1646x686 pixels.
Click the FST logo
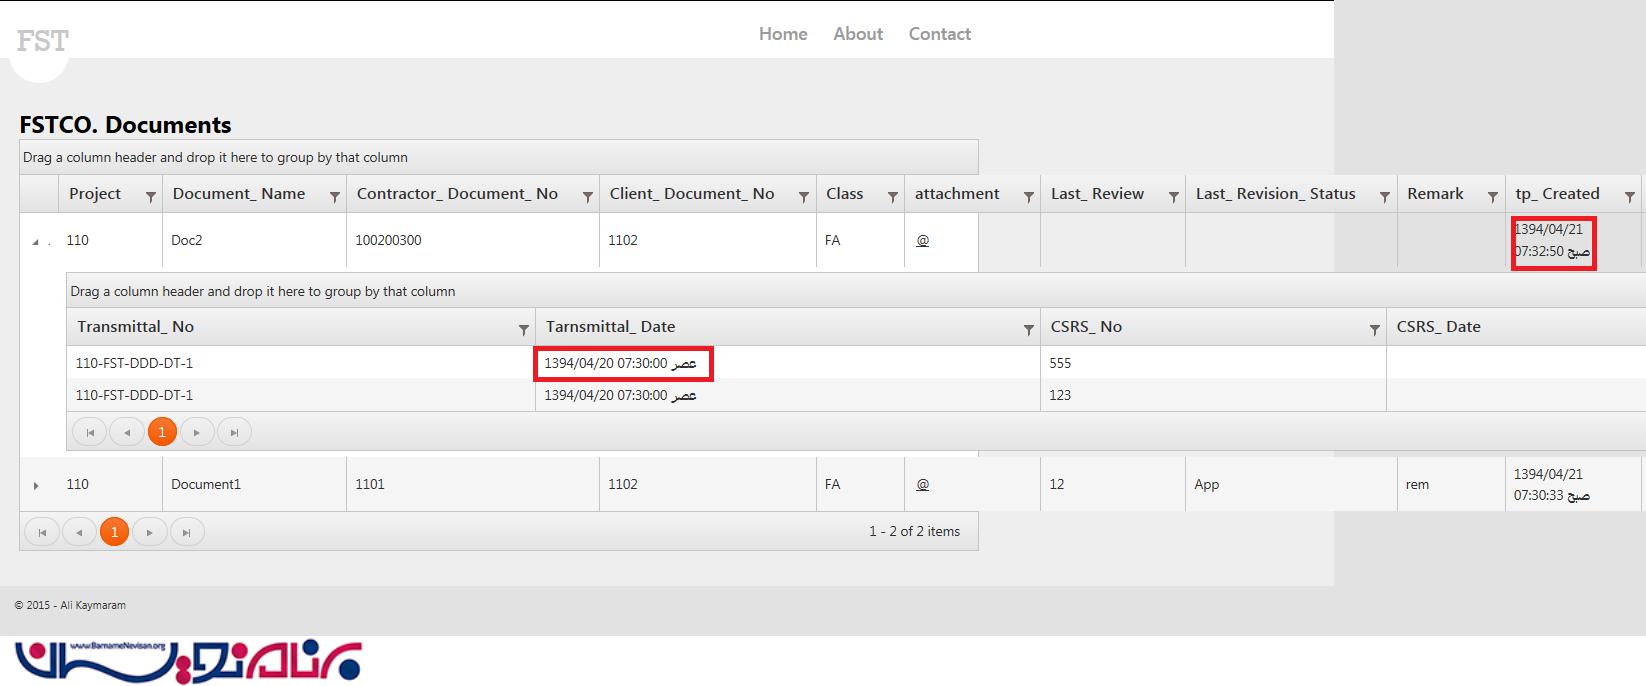[42, 42]
